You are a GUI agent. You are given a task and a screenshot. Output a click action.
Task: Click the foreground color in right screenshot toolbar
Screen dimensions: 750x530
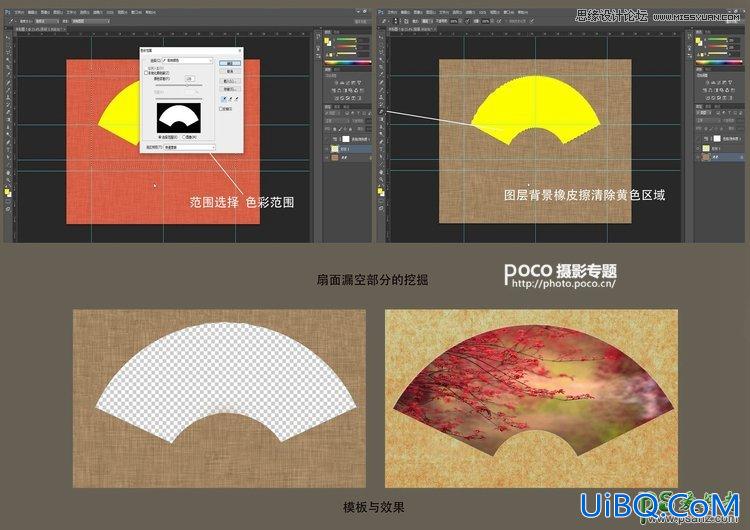380,191
